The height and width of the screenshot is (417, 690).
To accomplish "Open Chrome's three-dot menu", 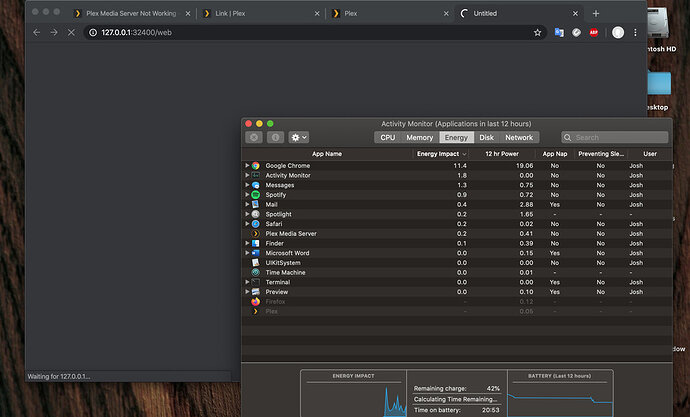I will tap(635, 33).
